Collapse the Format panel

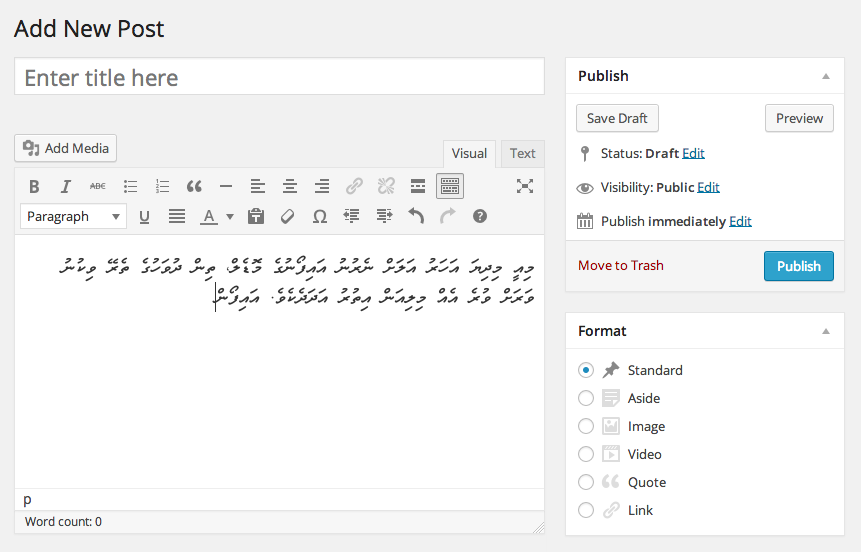826,331
